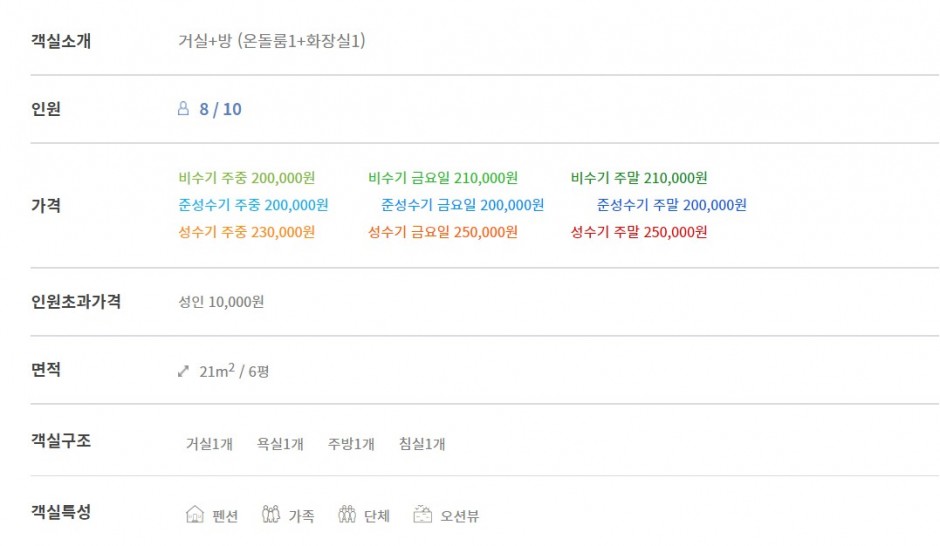This screenshot has width=940, height=546.
Task: Click the 거실1개 room structure tag
Action: pos(209,444)
